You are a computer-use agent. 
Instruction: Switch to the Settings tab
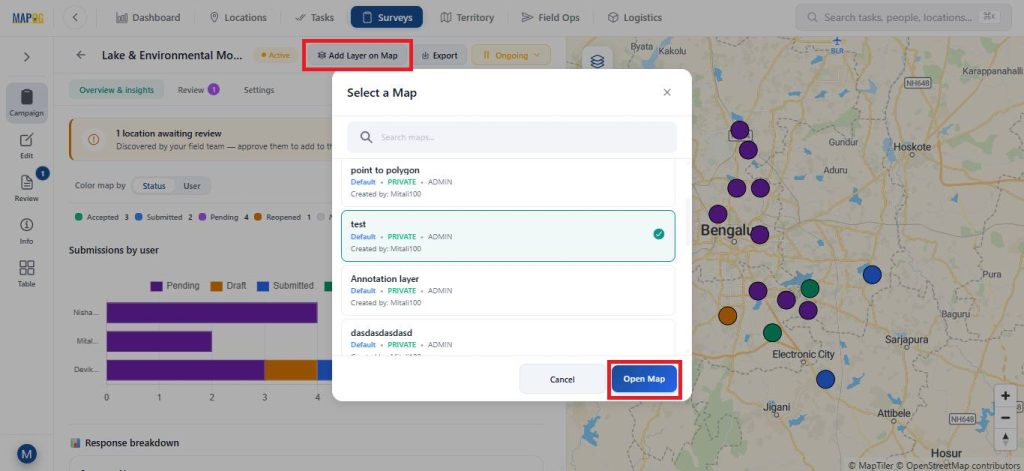pos(259,90)
